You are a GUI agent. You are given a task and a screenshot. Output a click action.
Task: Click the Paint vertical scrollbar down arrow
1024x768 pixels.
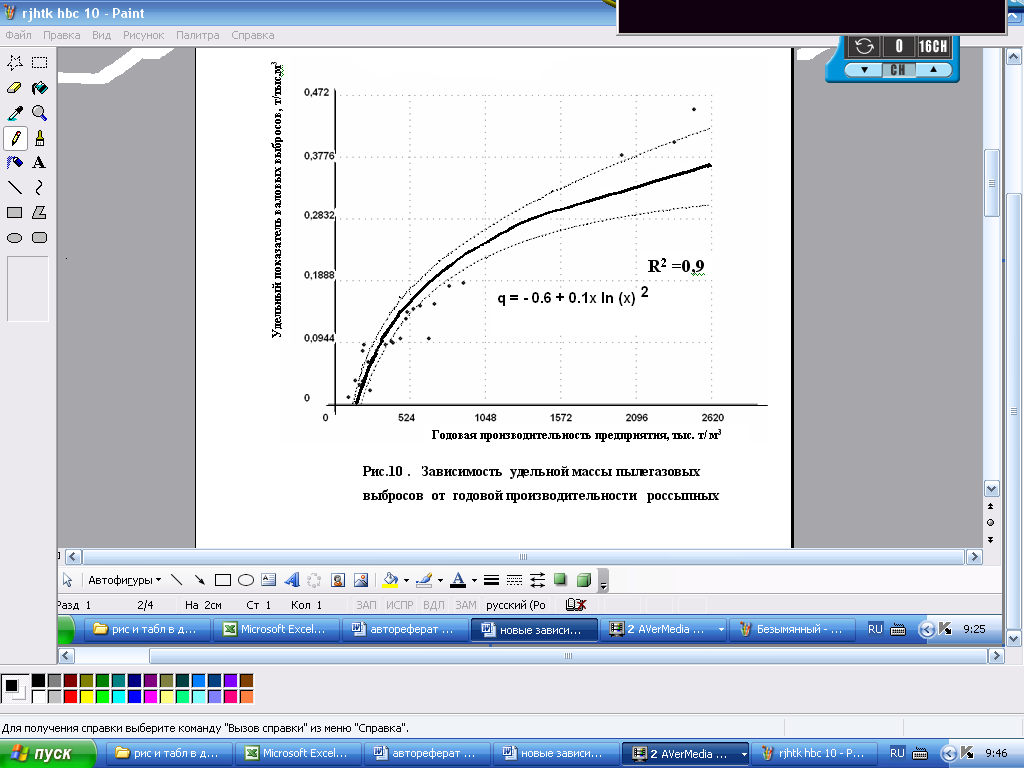tap(1014, 638)
